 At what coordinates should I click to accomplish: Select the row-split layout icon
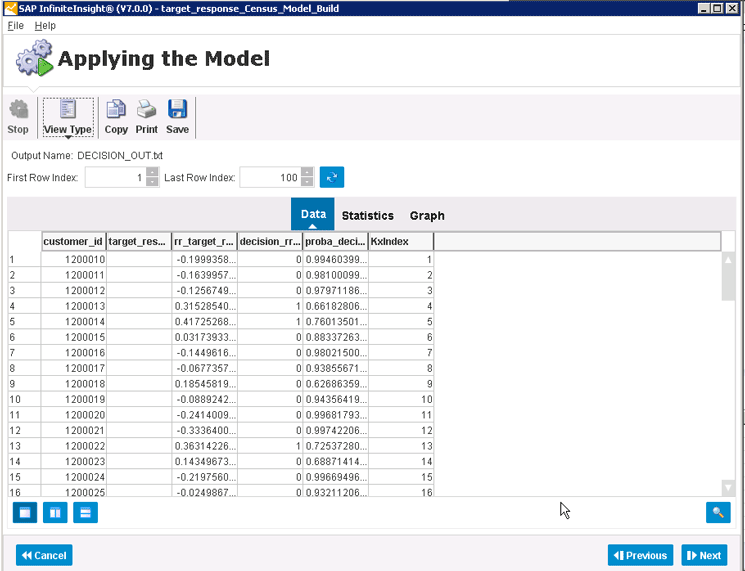(x=85, y=512)
